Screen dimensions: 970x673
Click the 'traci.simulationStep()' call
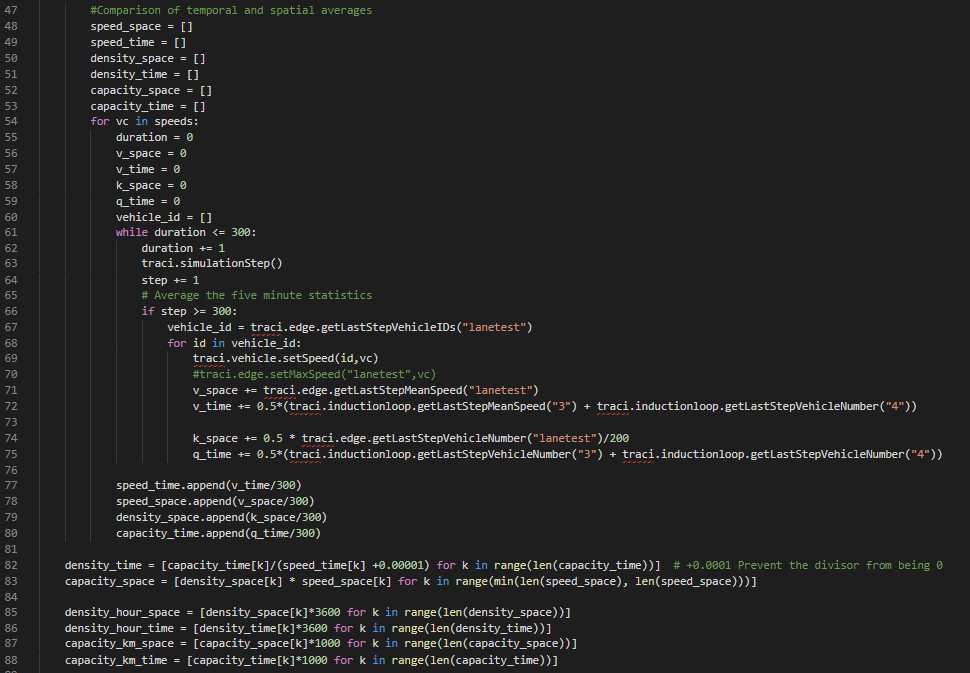[x=212, y=264]
